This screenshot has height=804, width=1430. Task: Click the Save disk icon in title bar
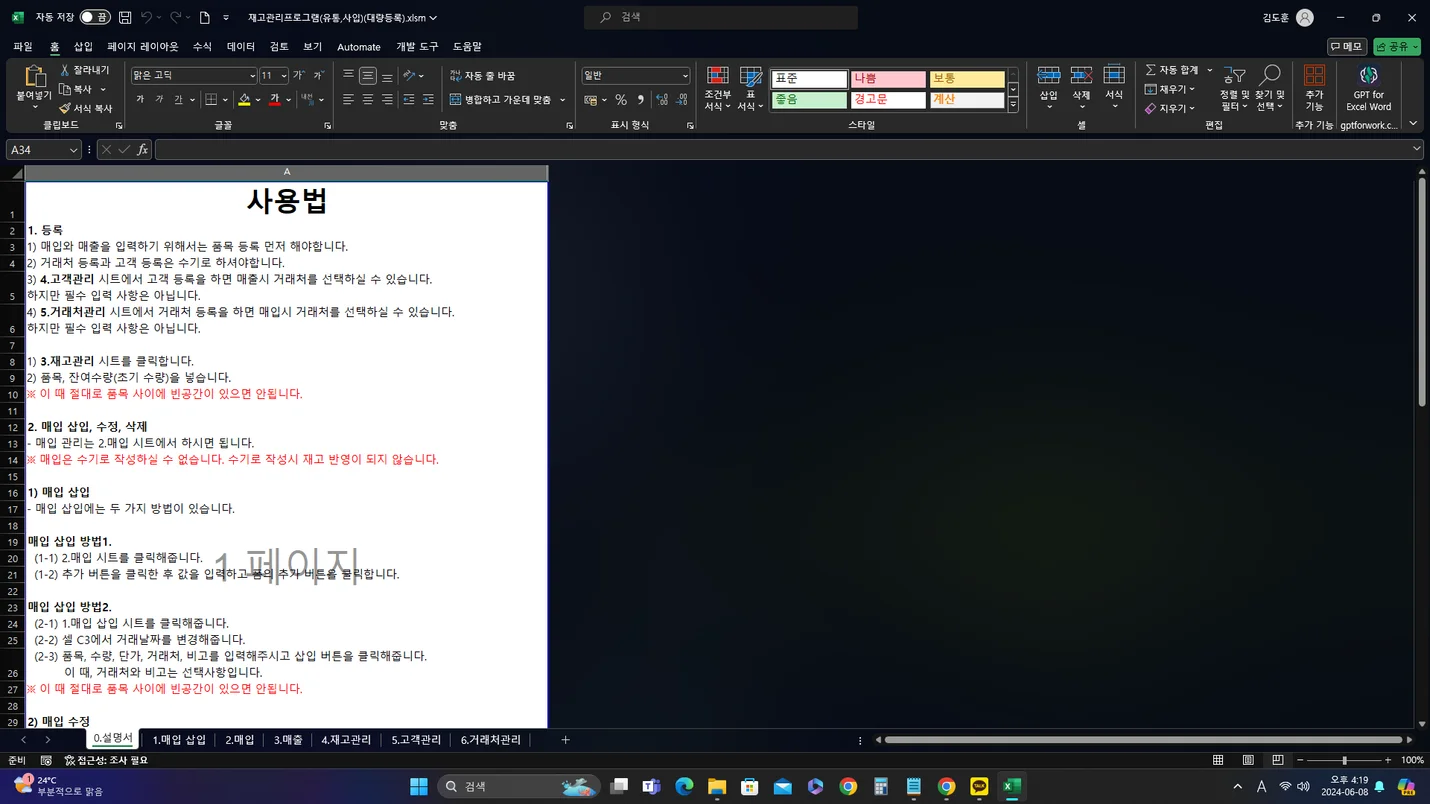pyautogui.click(x=125, y=18)
